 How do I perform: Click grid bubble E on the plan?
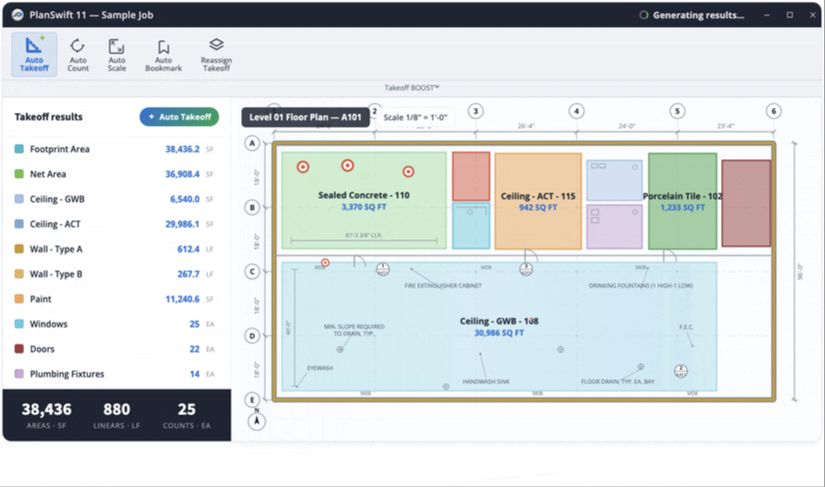pyautogui.click(x=253, y=400)
